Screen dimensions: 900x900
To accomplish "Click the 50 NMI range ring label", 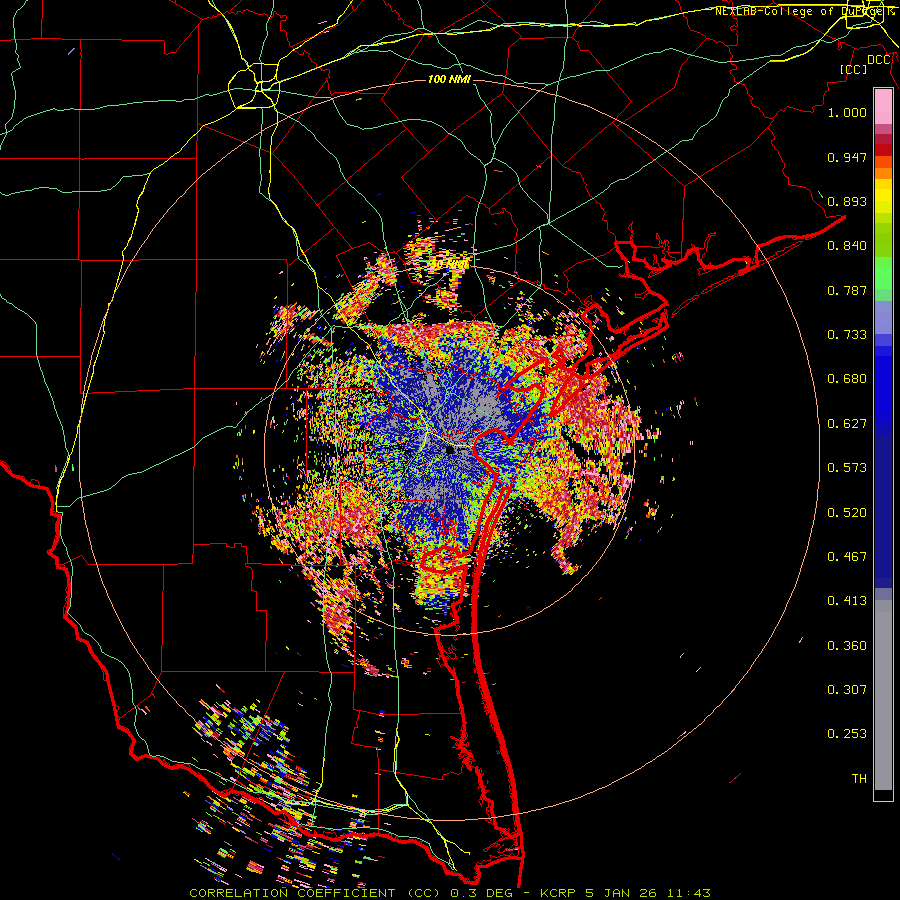I will pyautogui.click(x=451, y=264).
